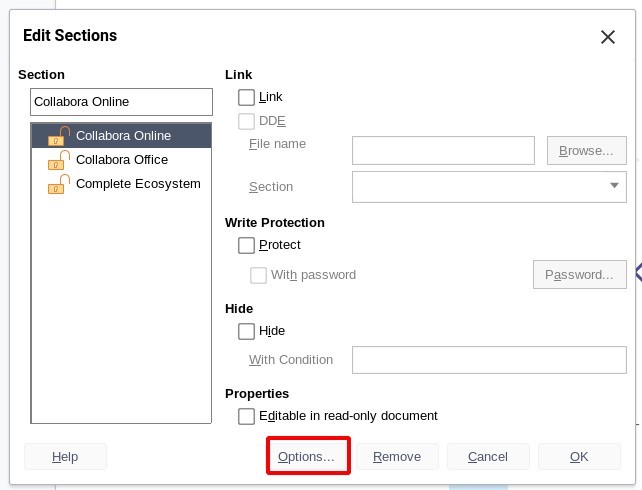Click the padlock icon beside Complete Ecosystem
This screenshot has width=642, height=490.
point(59,184)
